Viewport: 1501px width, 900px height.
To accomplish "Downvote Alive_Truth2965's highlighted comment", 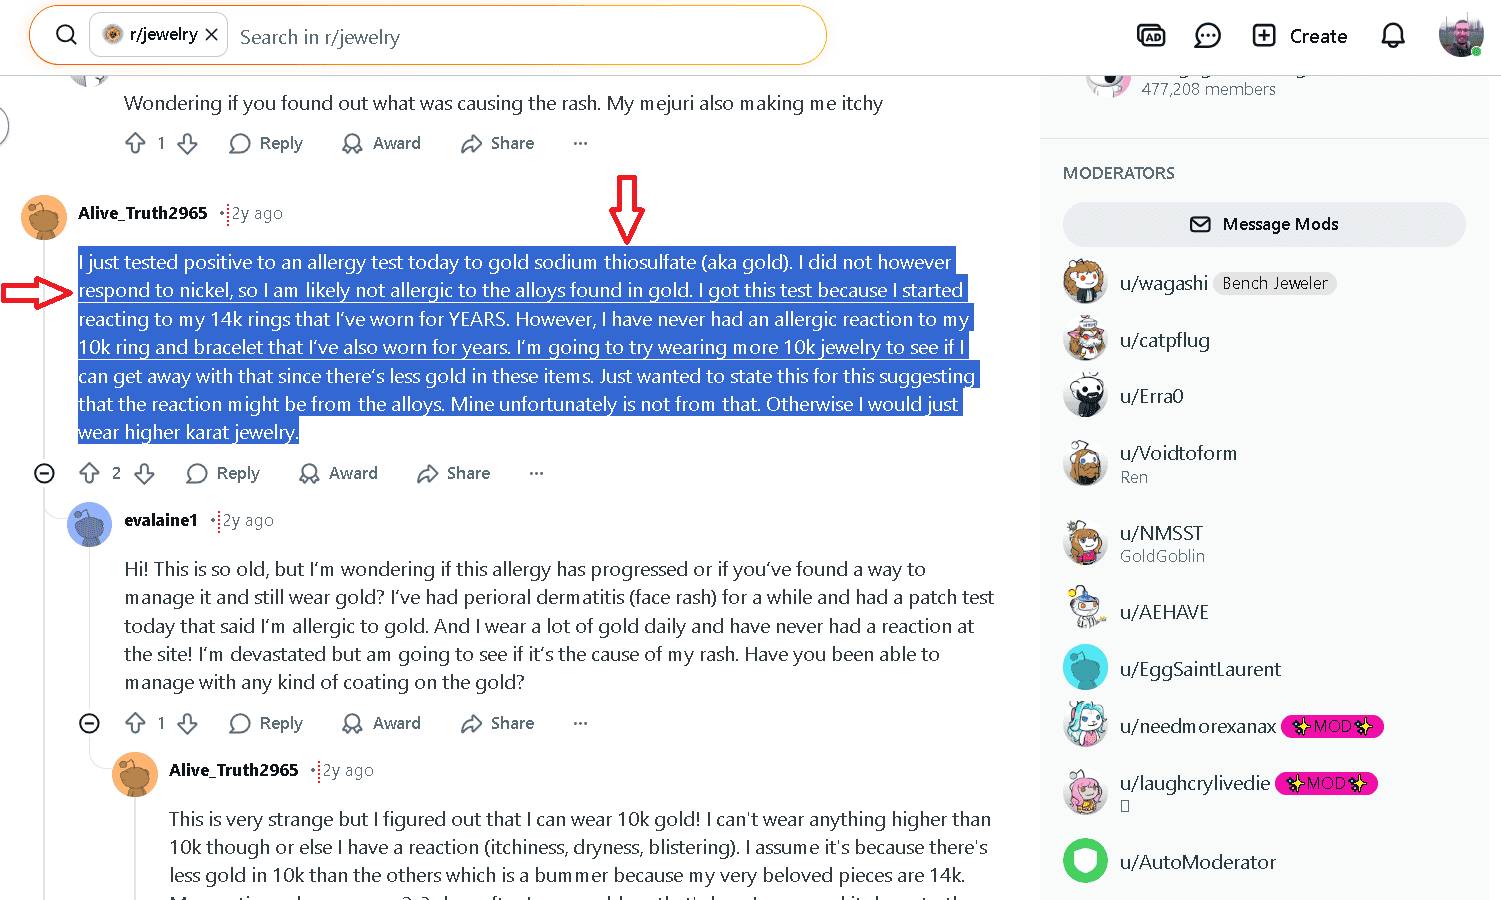I will coord(145,473).
